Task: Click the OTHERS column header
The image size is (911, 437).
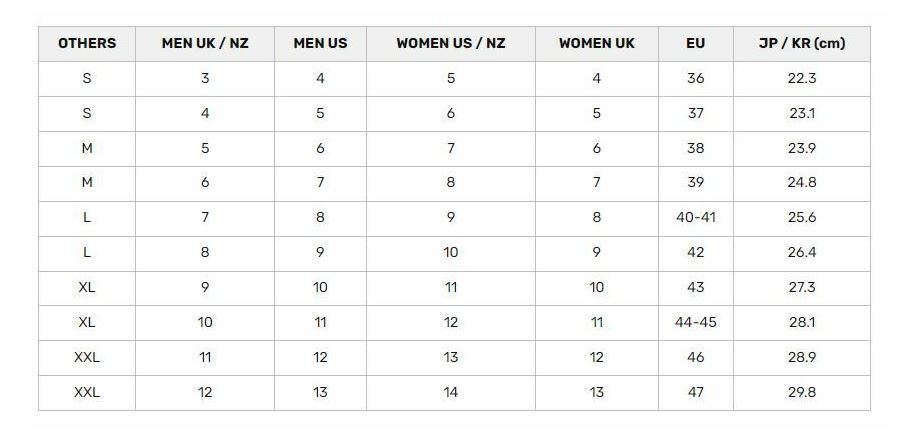Action: [x=87, y=44]
